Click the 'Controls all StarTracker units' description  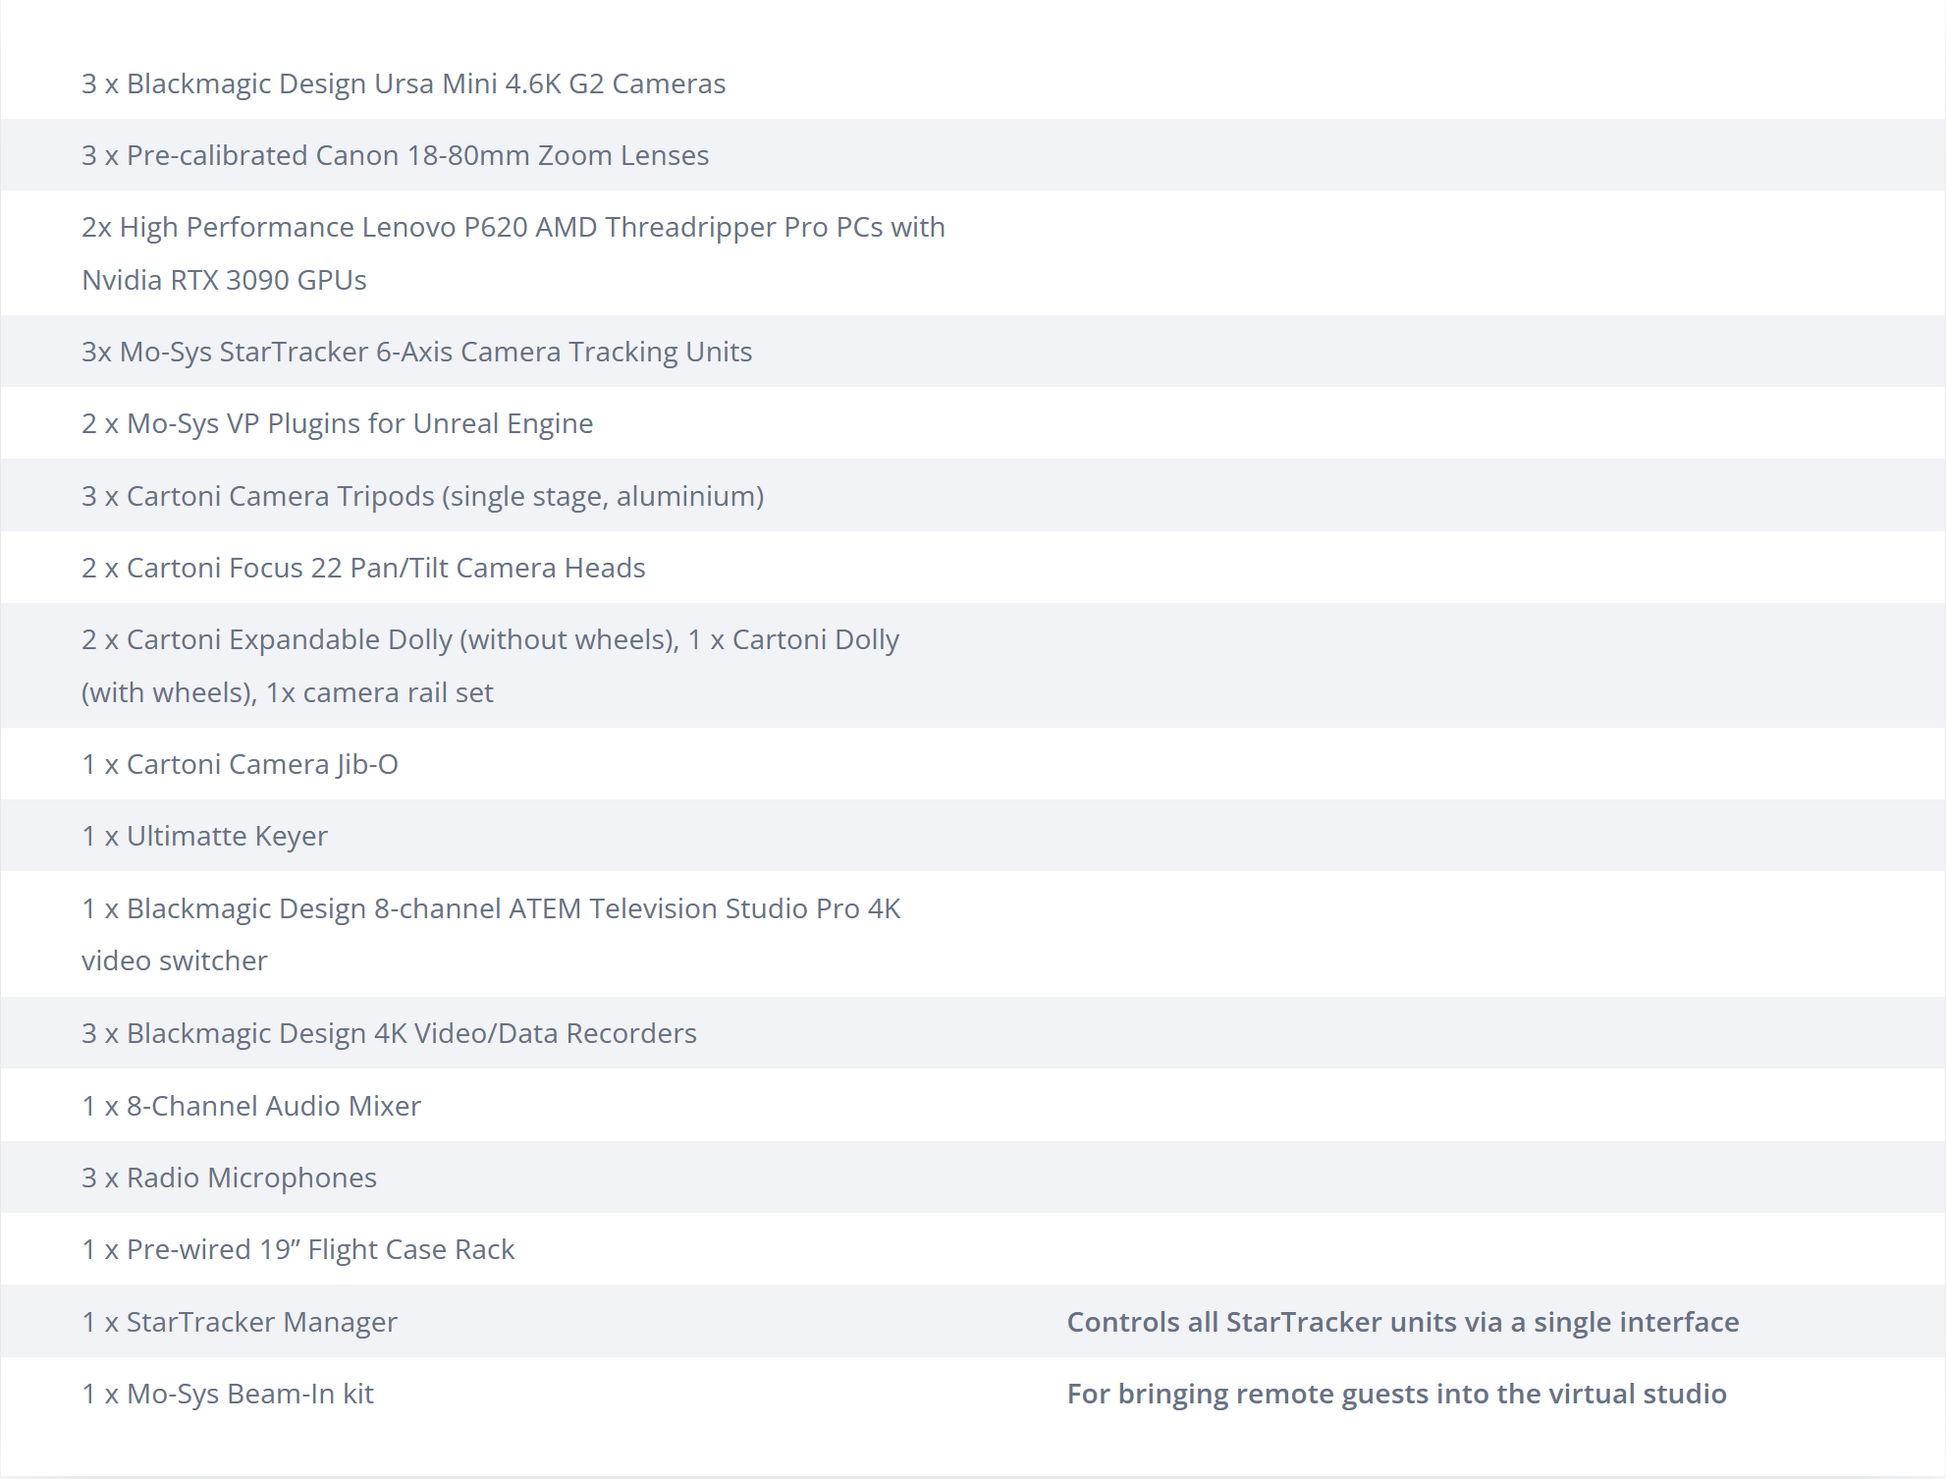click(1402, 1322)
